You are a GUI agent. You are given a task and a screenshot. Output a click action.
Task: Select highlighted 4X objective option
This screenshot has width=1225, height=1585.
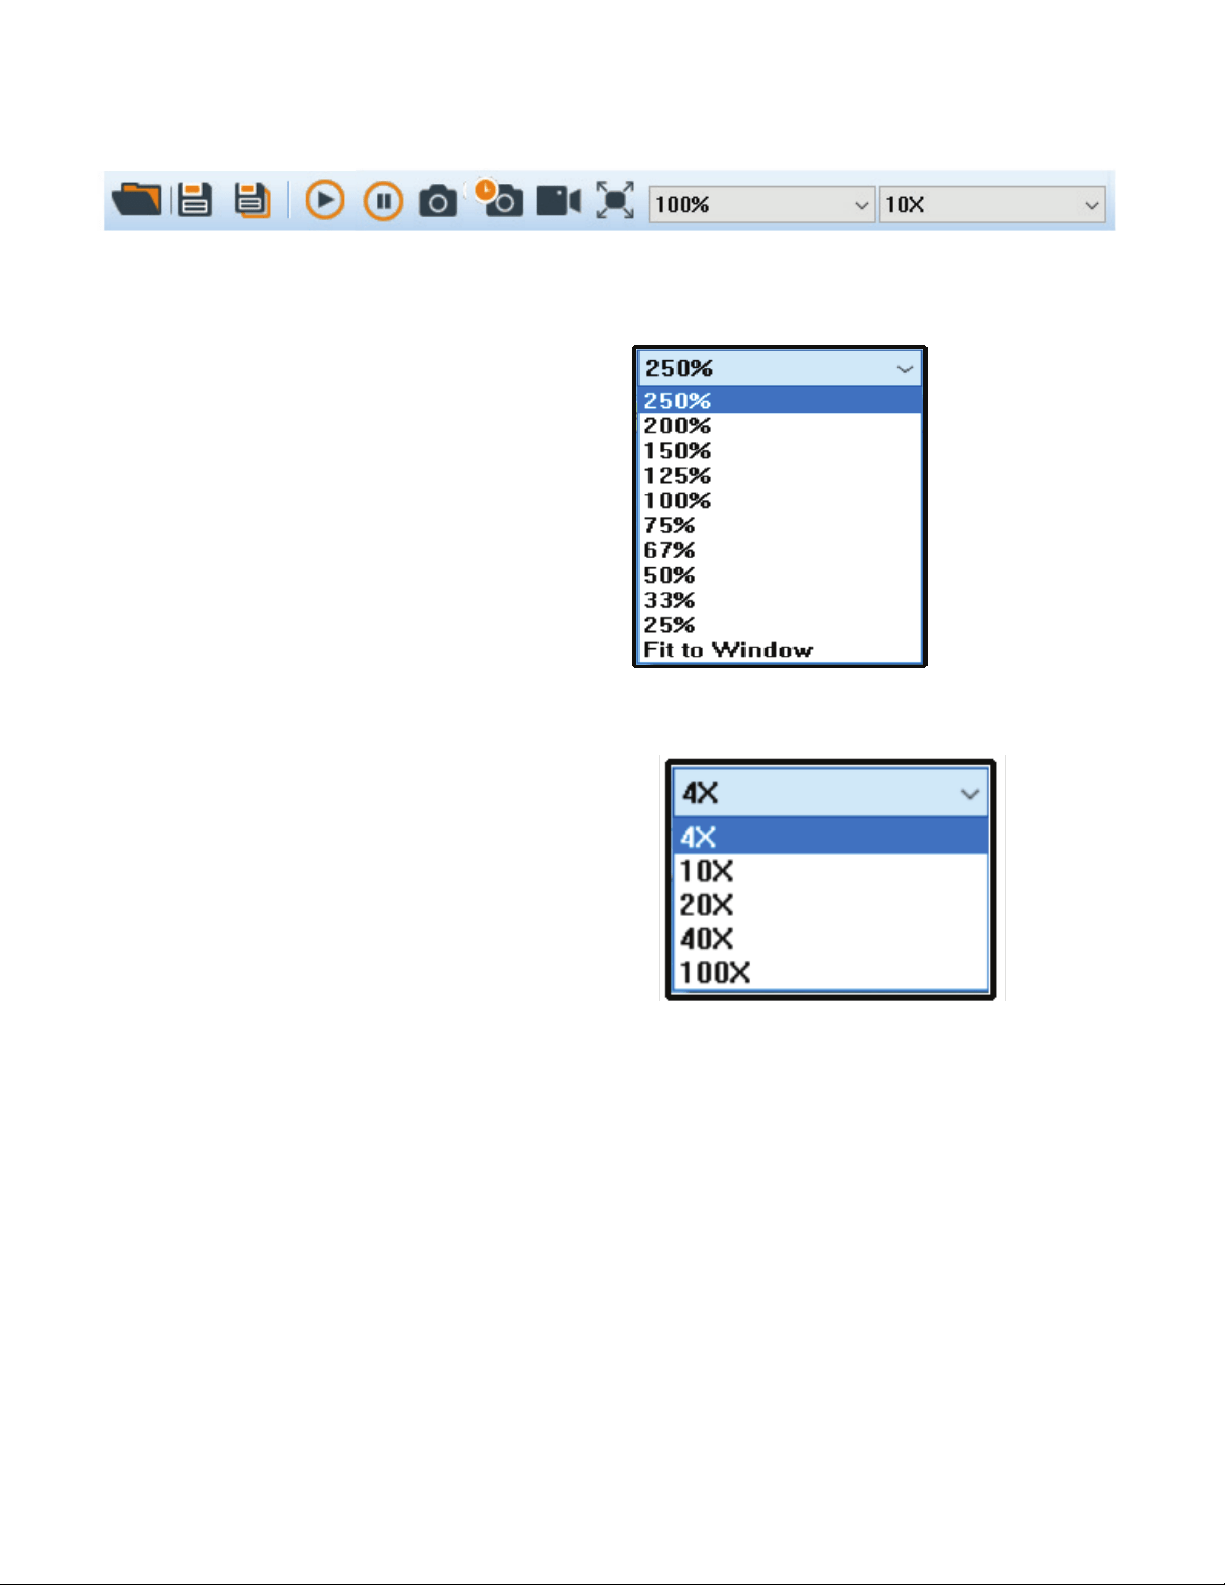(830, 837)
